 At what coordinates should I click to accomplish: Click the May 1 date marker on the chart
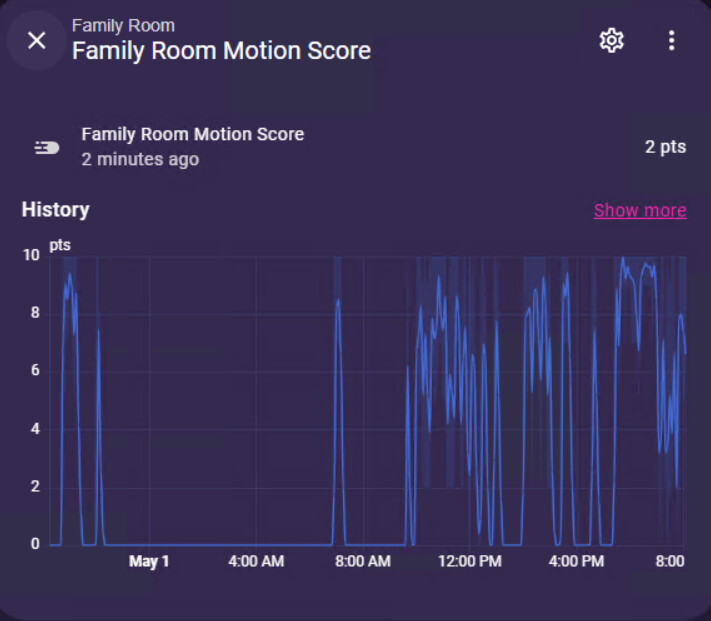pyautogui.click(x=149, y=562)
